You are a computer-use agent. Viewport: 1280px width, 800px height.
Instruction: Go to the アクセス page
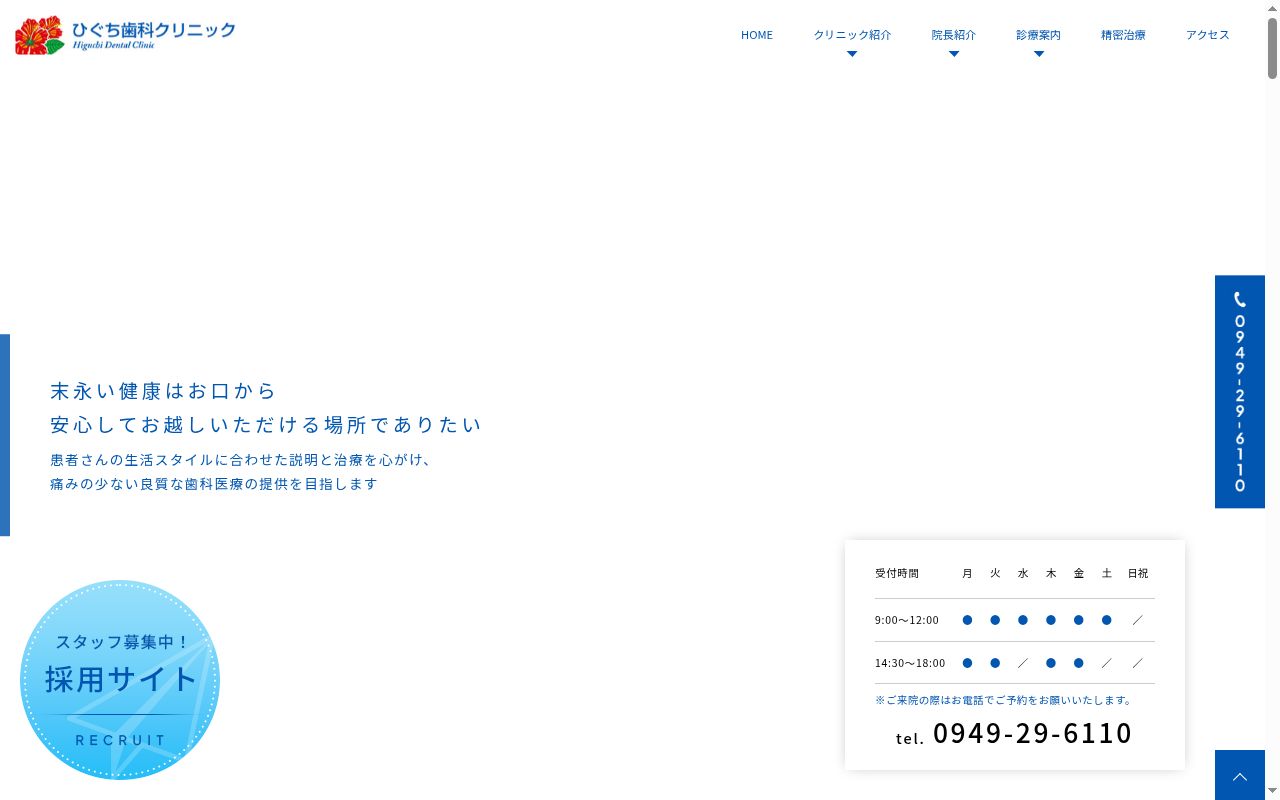coord(1208,35)
